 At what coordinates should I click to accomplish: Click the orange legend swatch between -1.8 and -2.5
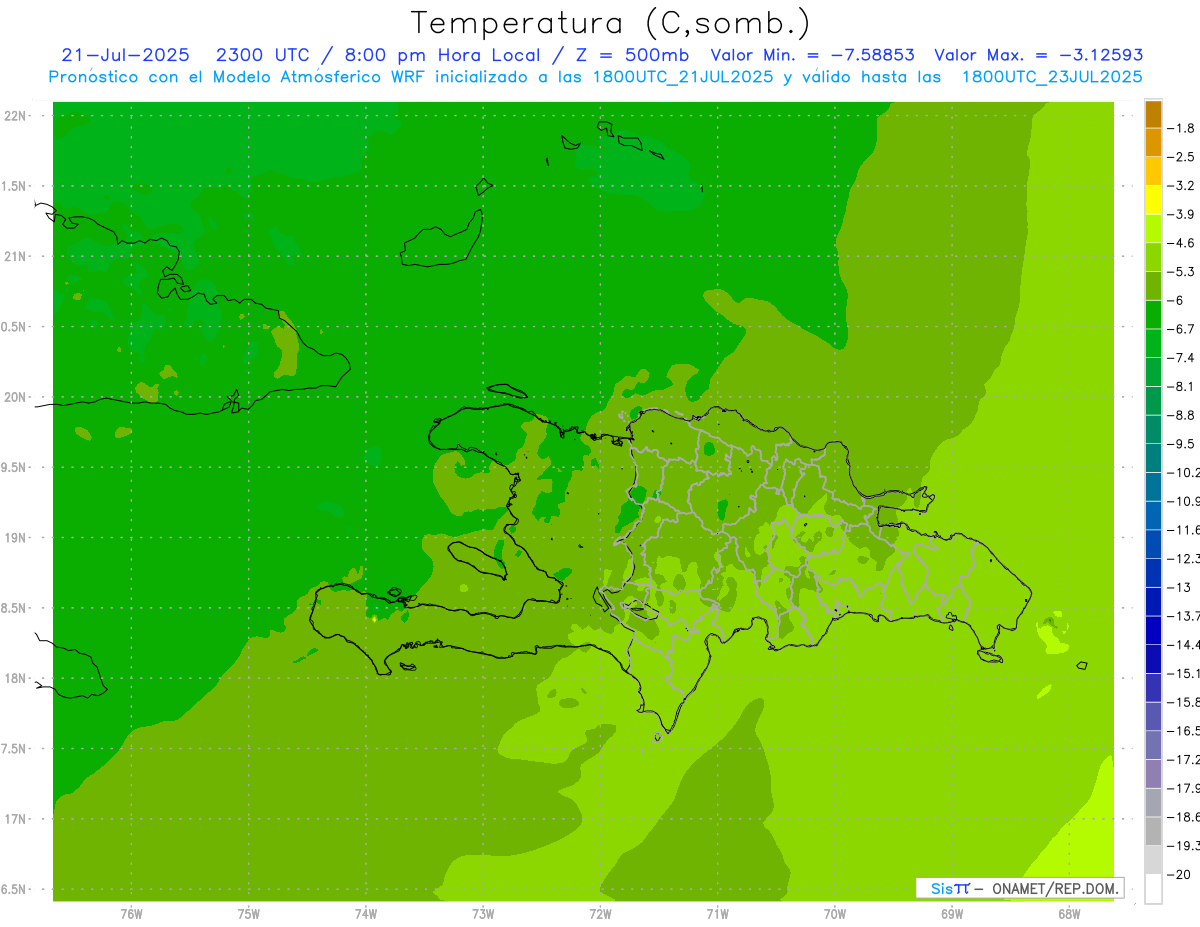(1153, 142)
